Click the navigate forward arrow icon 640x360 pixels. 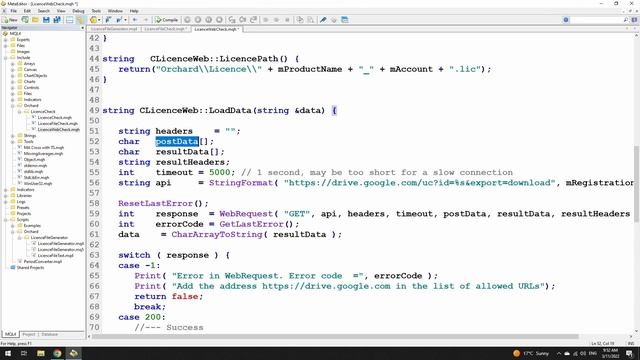146,20
